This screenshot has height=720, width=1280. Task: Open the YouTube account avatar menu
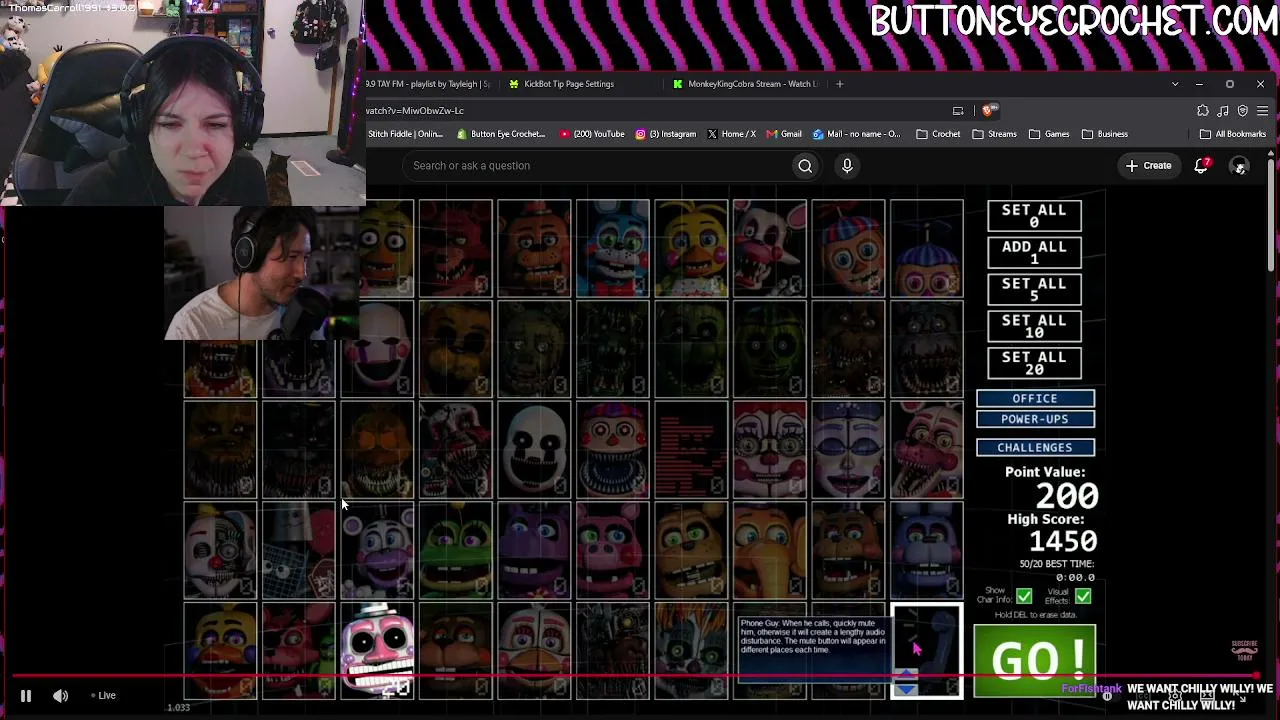coord(1239,166)
